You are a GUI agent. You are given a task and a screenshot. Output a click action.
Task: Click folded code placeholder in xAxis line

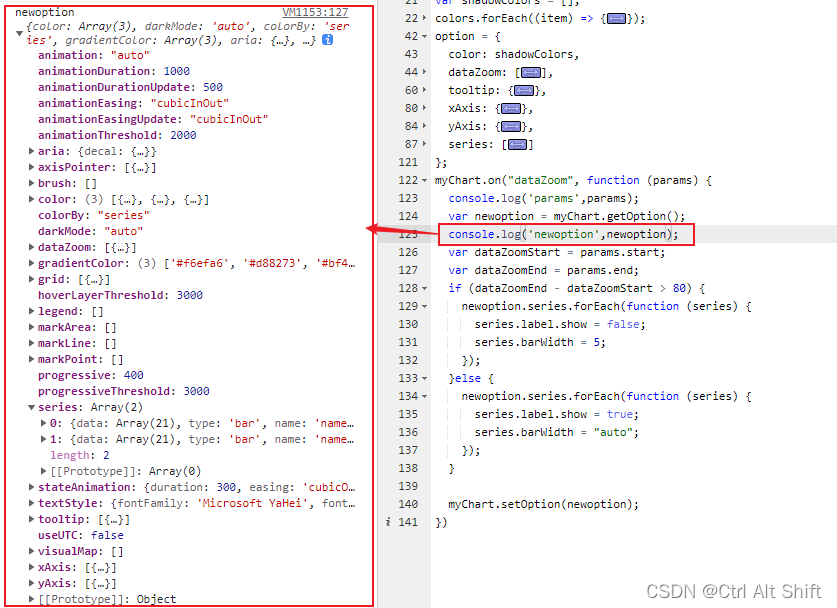click(x=511, y=109)
